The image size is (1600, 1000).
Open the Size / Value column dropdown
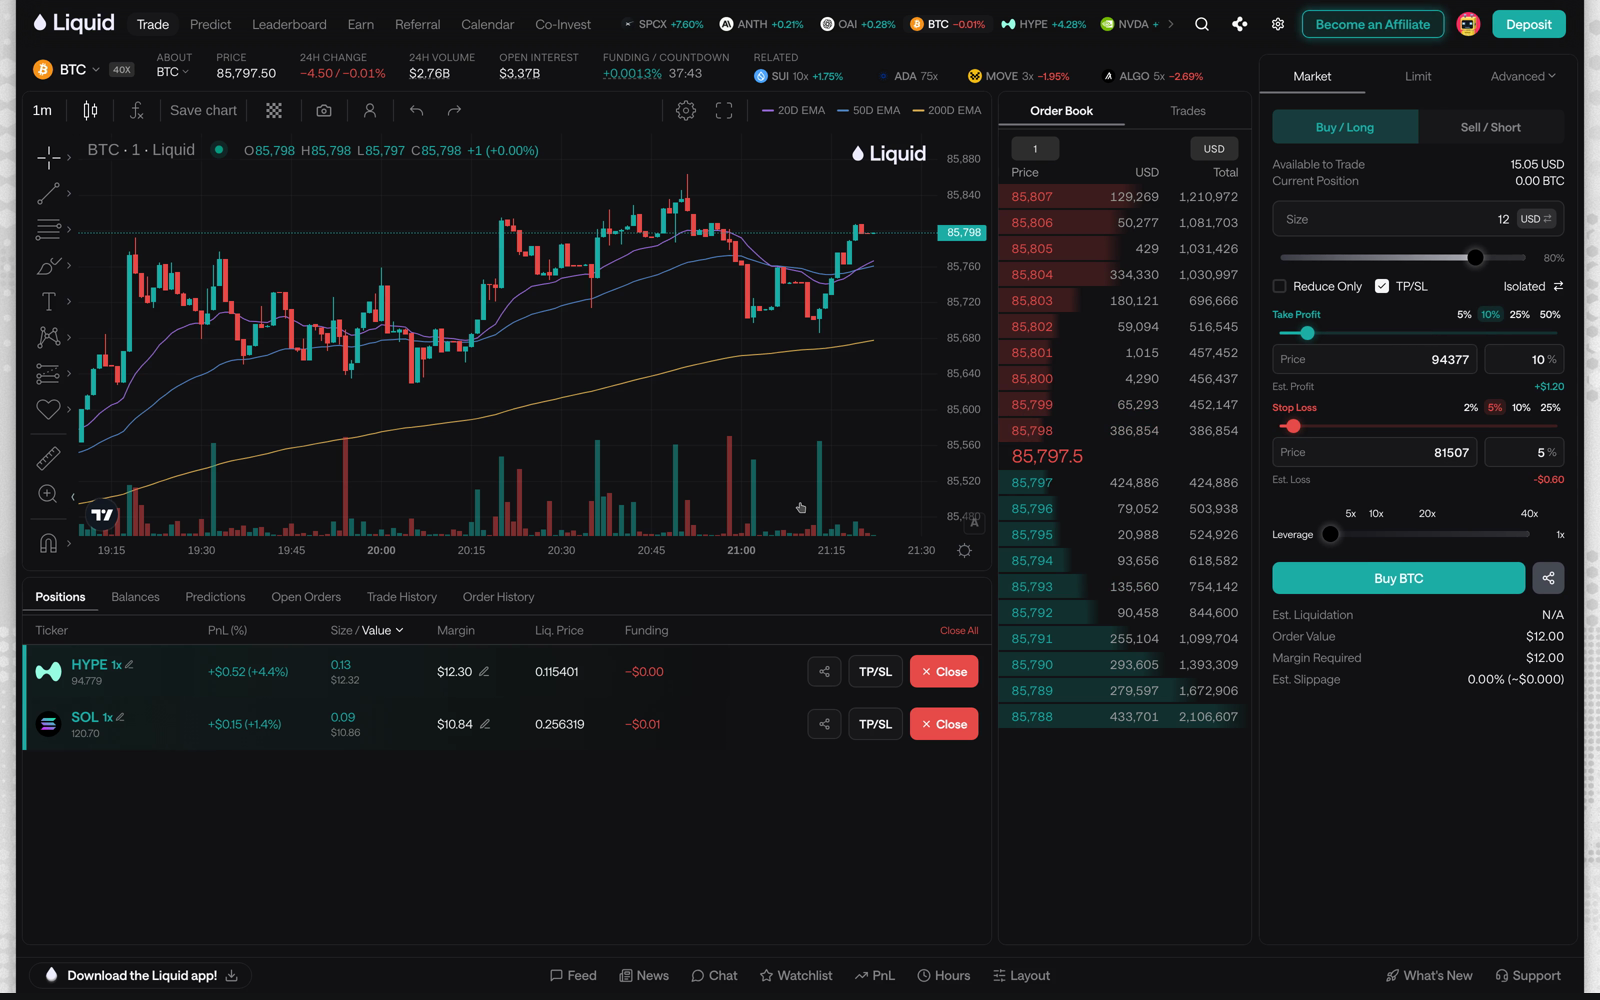coord(367,630)
